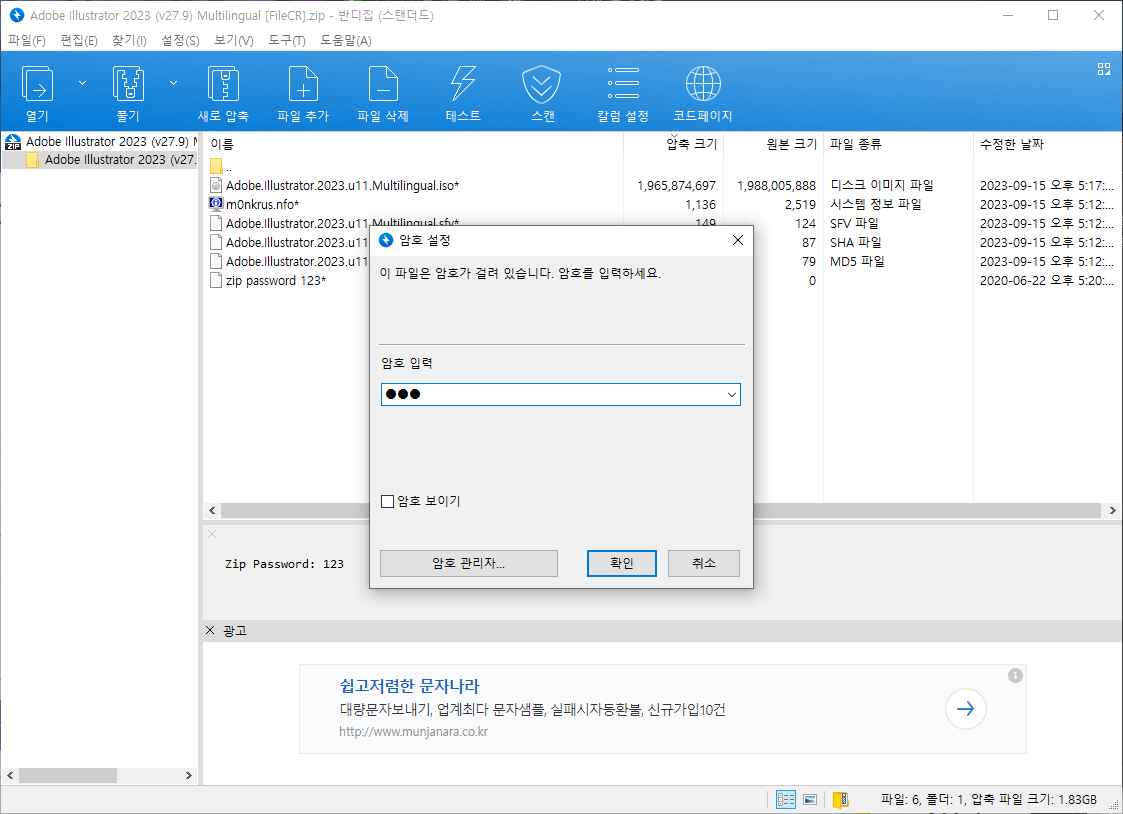
Task: Confirm the password with the 확인 button
Action: tap(621, 563)
